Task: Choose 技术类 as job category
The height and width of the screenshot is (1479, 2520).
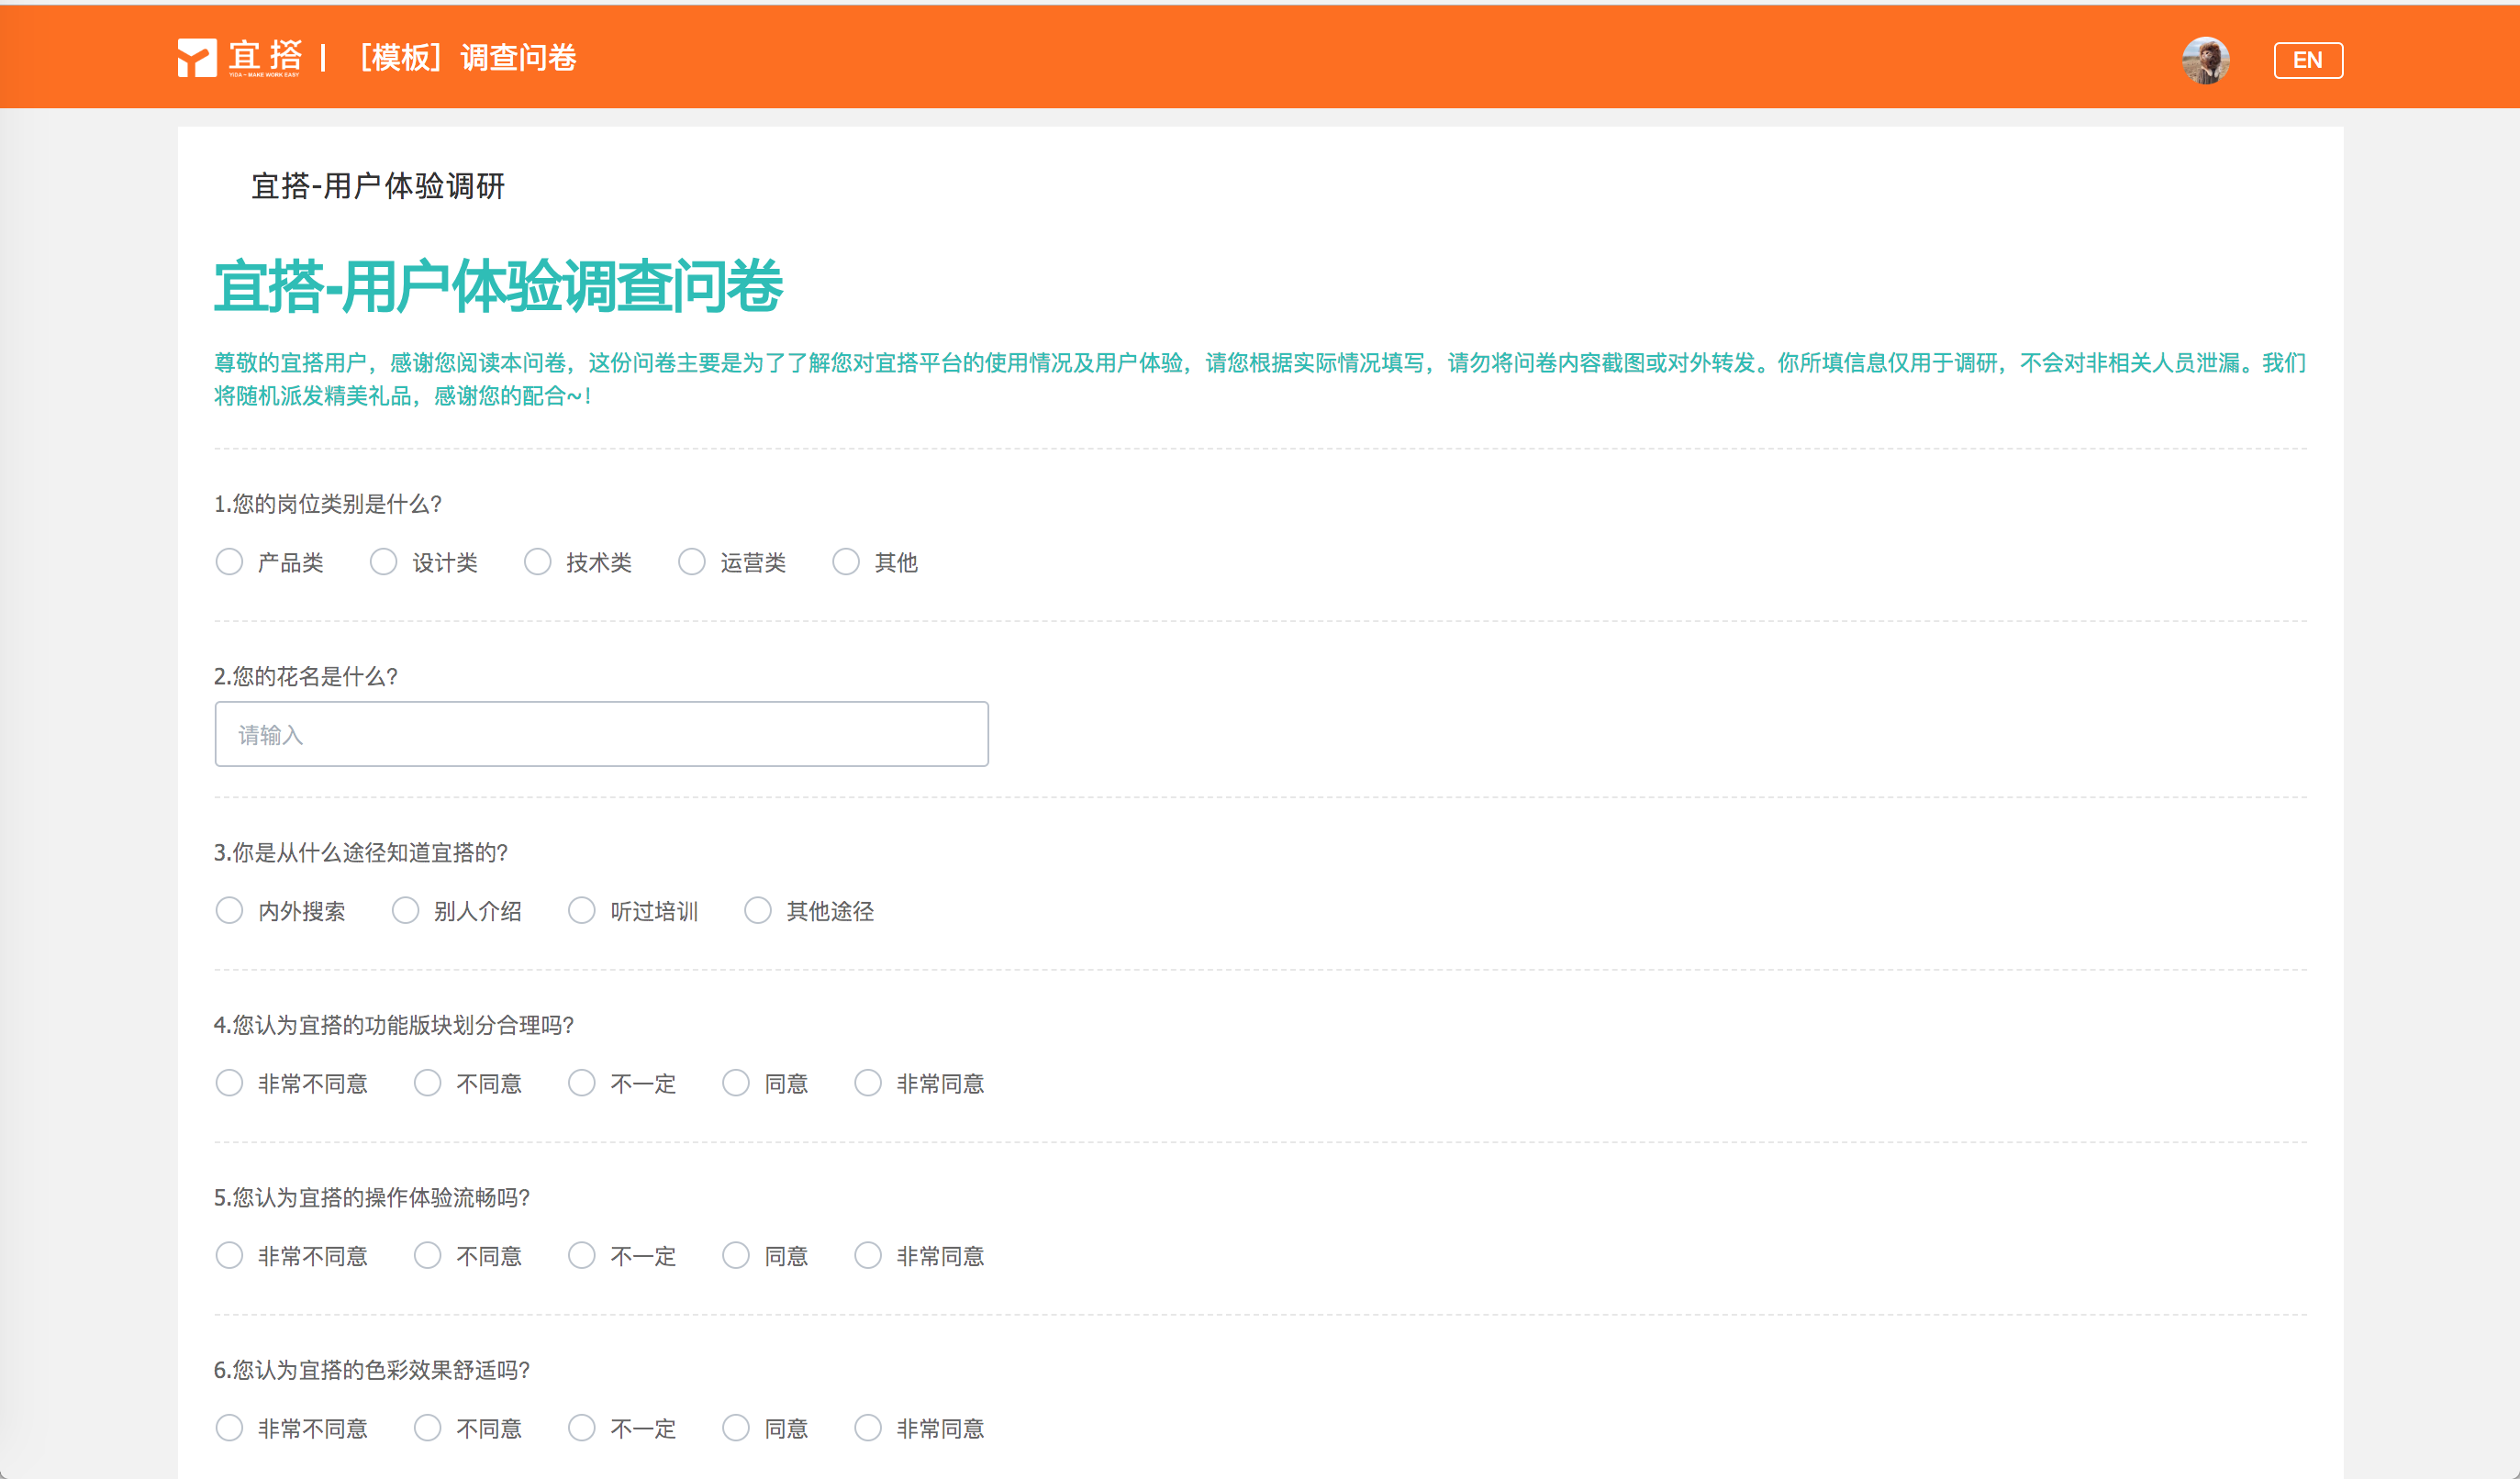Action: click(x=538, y=562)
